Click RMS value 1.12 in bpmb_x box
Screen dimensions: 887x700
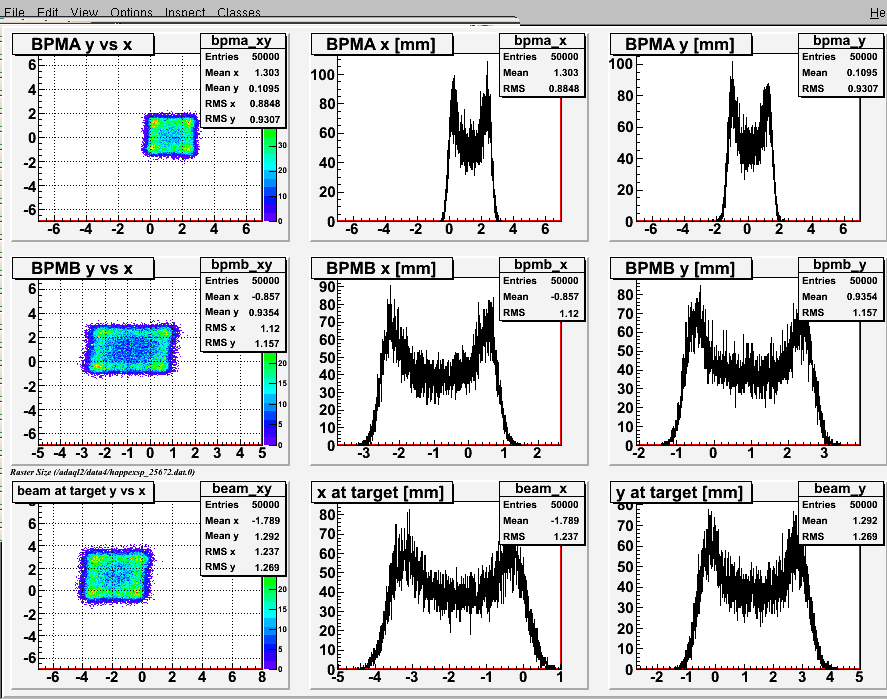[569, 313]
